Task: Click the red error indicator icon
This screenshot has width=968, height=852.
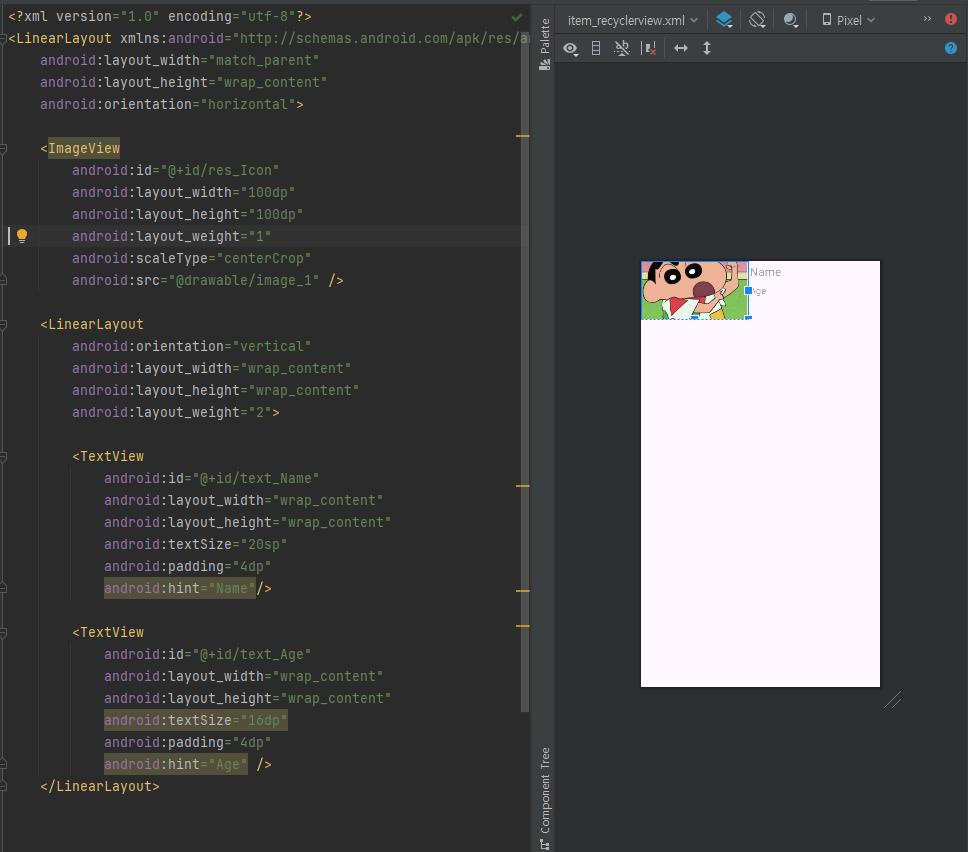Action: click(x=951, y=19)
